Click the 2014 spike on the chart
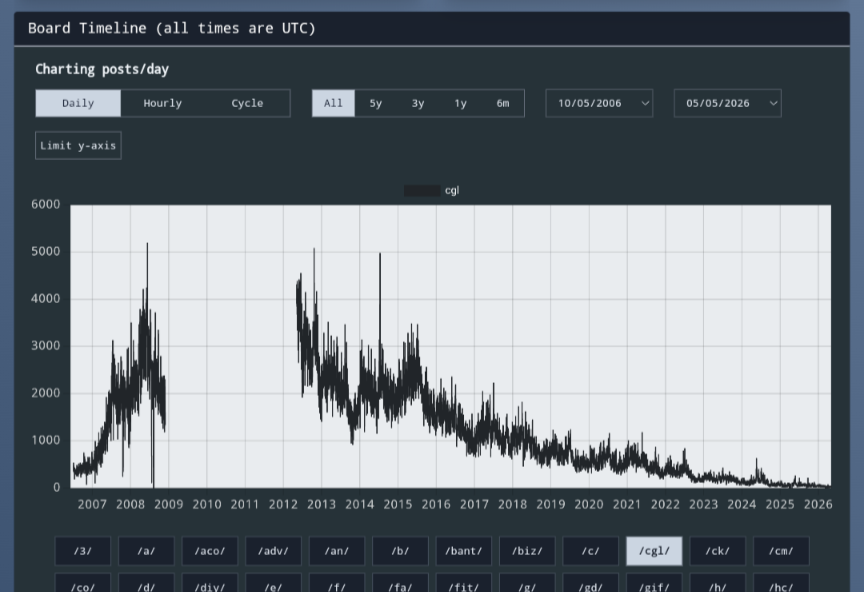This screenshot has height=592, width=864. pos(380,255)
